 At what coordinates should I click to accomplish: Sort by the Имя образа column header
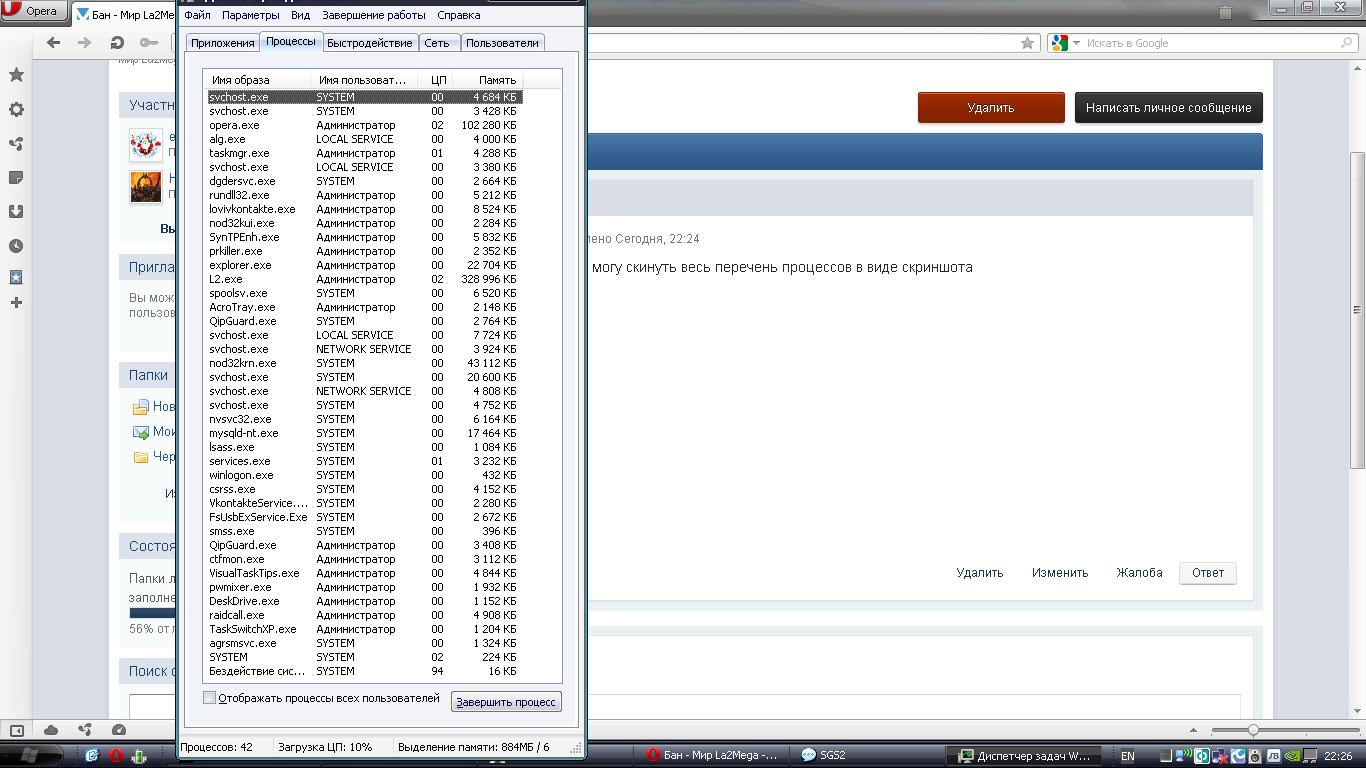click(x=256, y=80)
